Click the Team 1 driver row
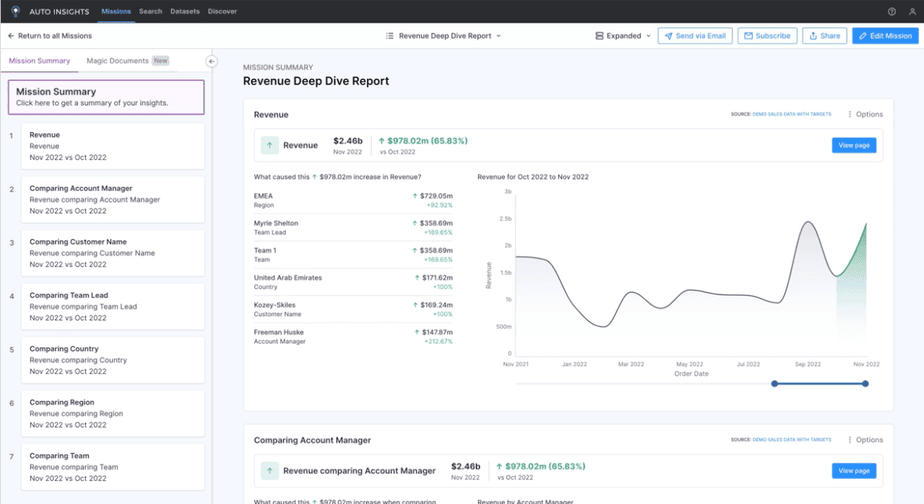924x504 pixels. pos(353,255)
